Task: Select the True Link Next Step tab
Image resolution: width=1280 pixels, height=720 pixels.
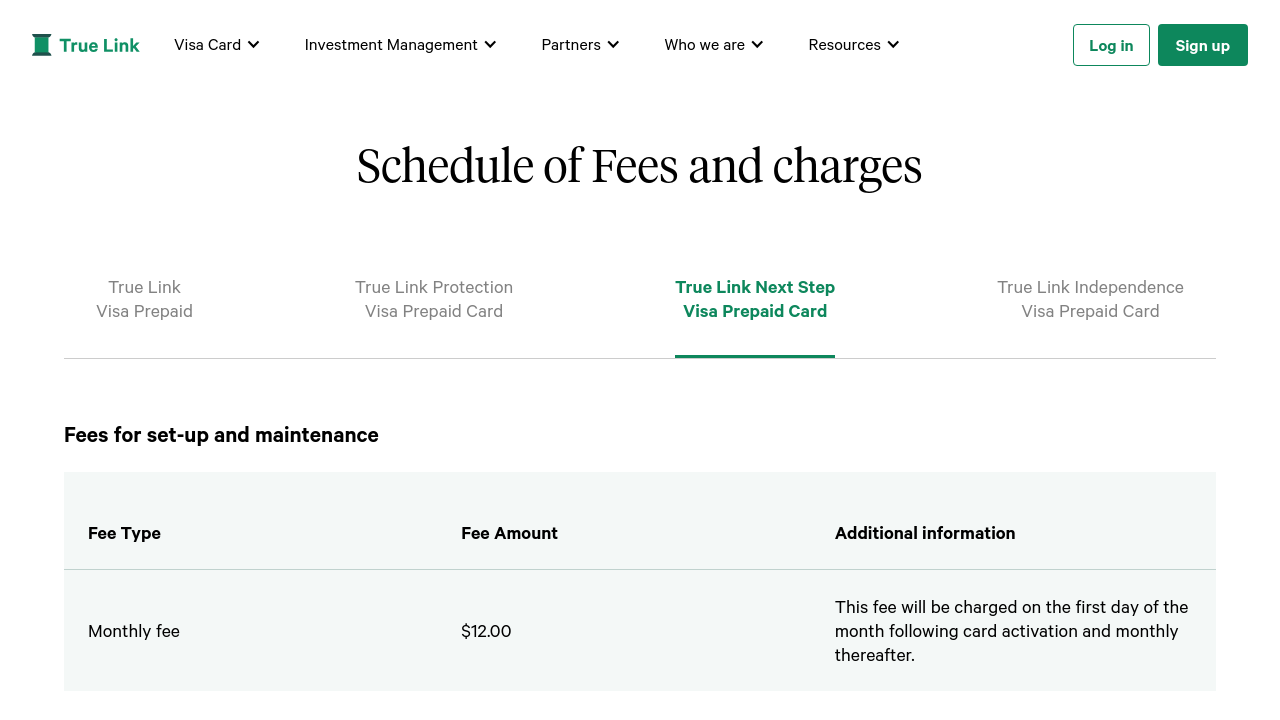Action: point(755,299)
